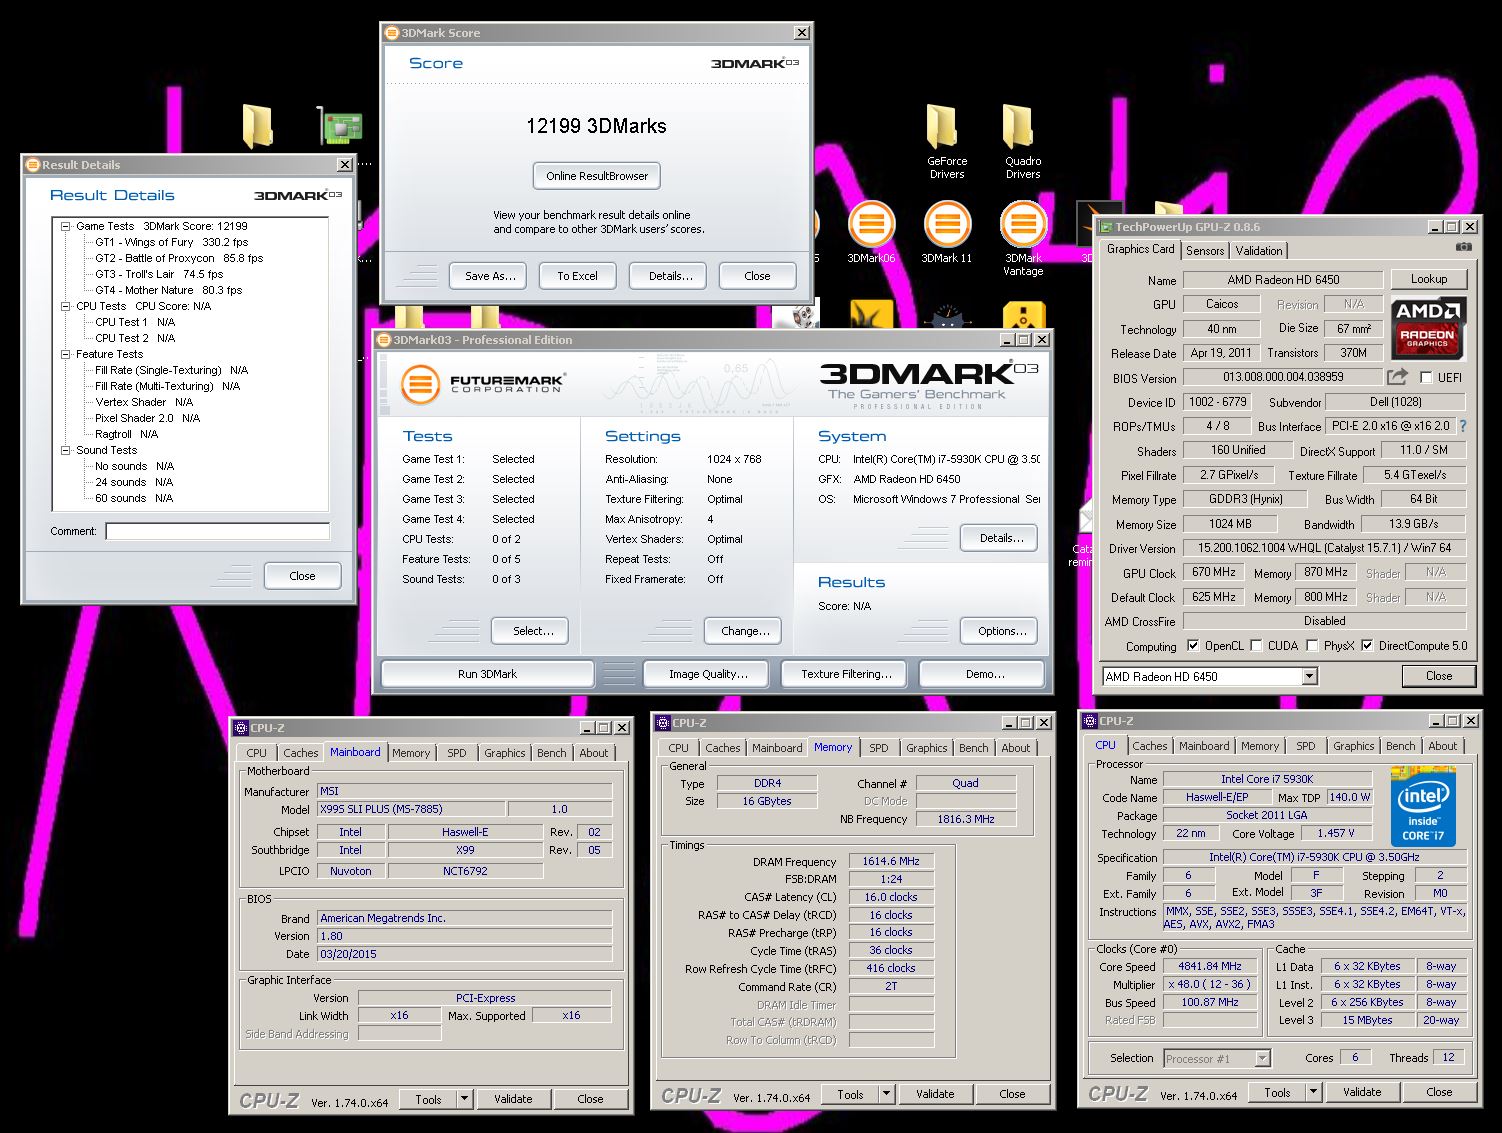
Task: Click the Texture Filtering button in 3DMark03
Action: [846, 674]
